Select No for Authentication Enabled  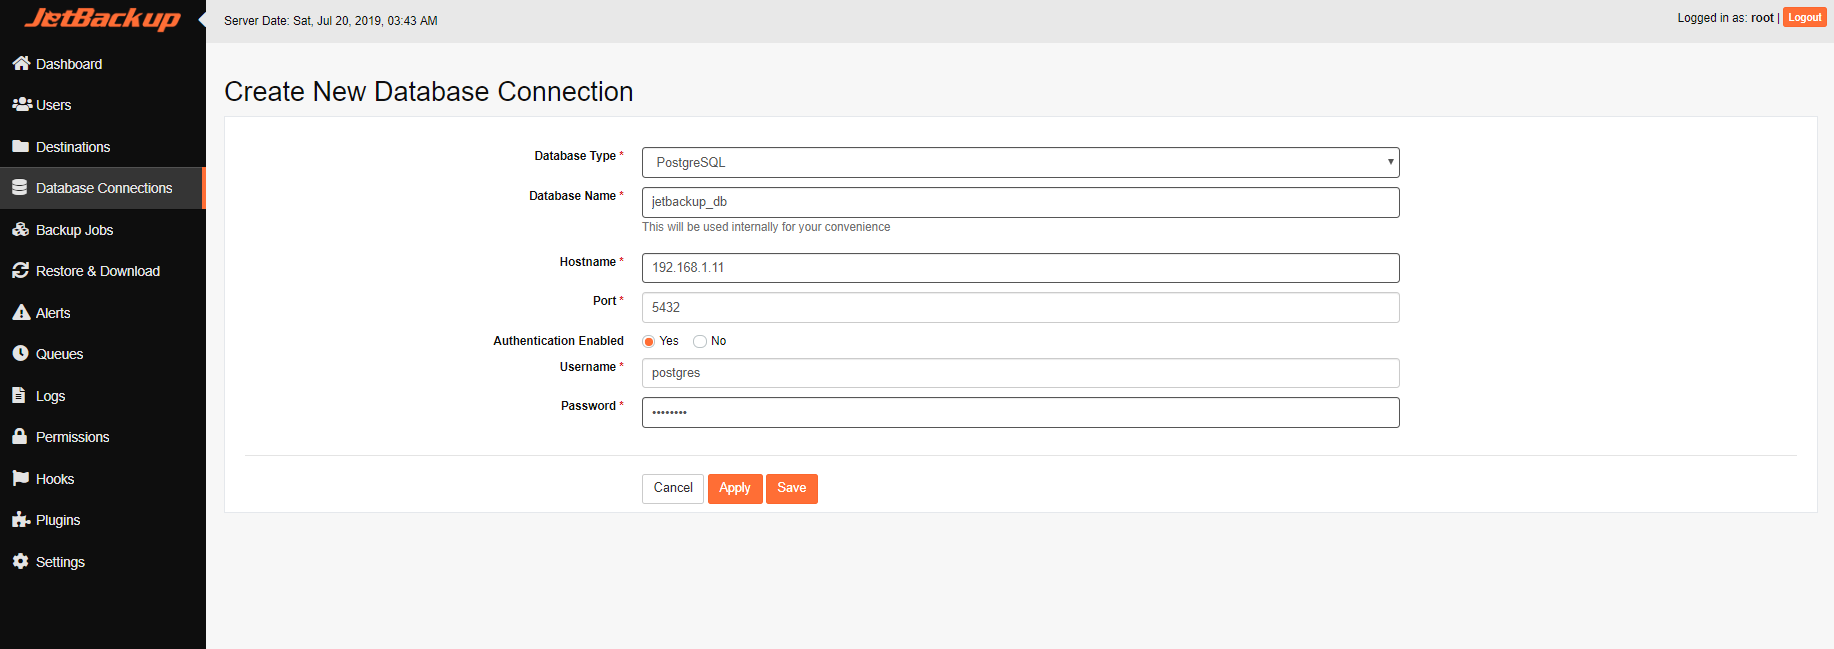700,341
